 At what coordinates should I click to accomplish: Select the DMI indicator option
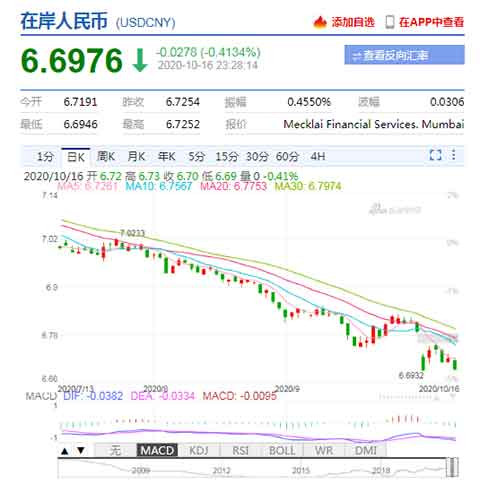point(366,451)
